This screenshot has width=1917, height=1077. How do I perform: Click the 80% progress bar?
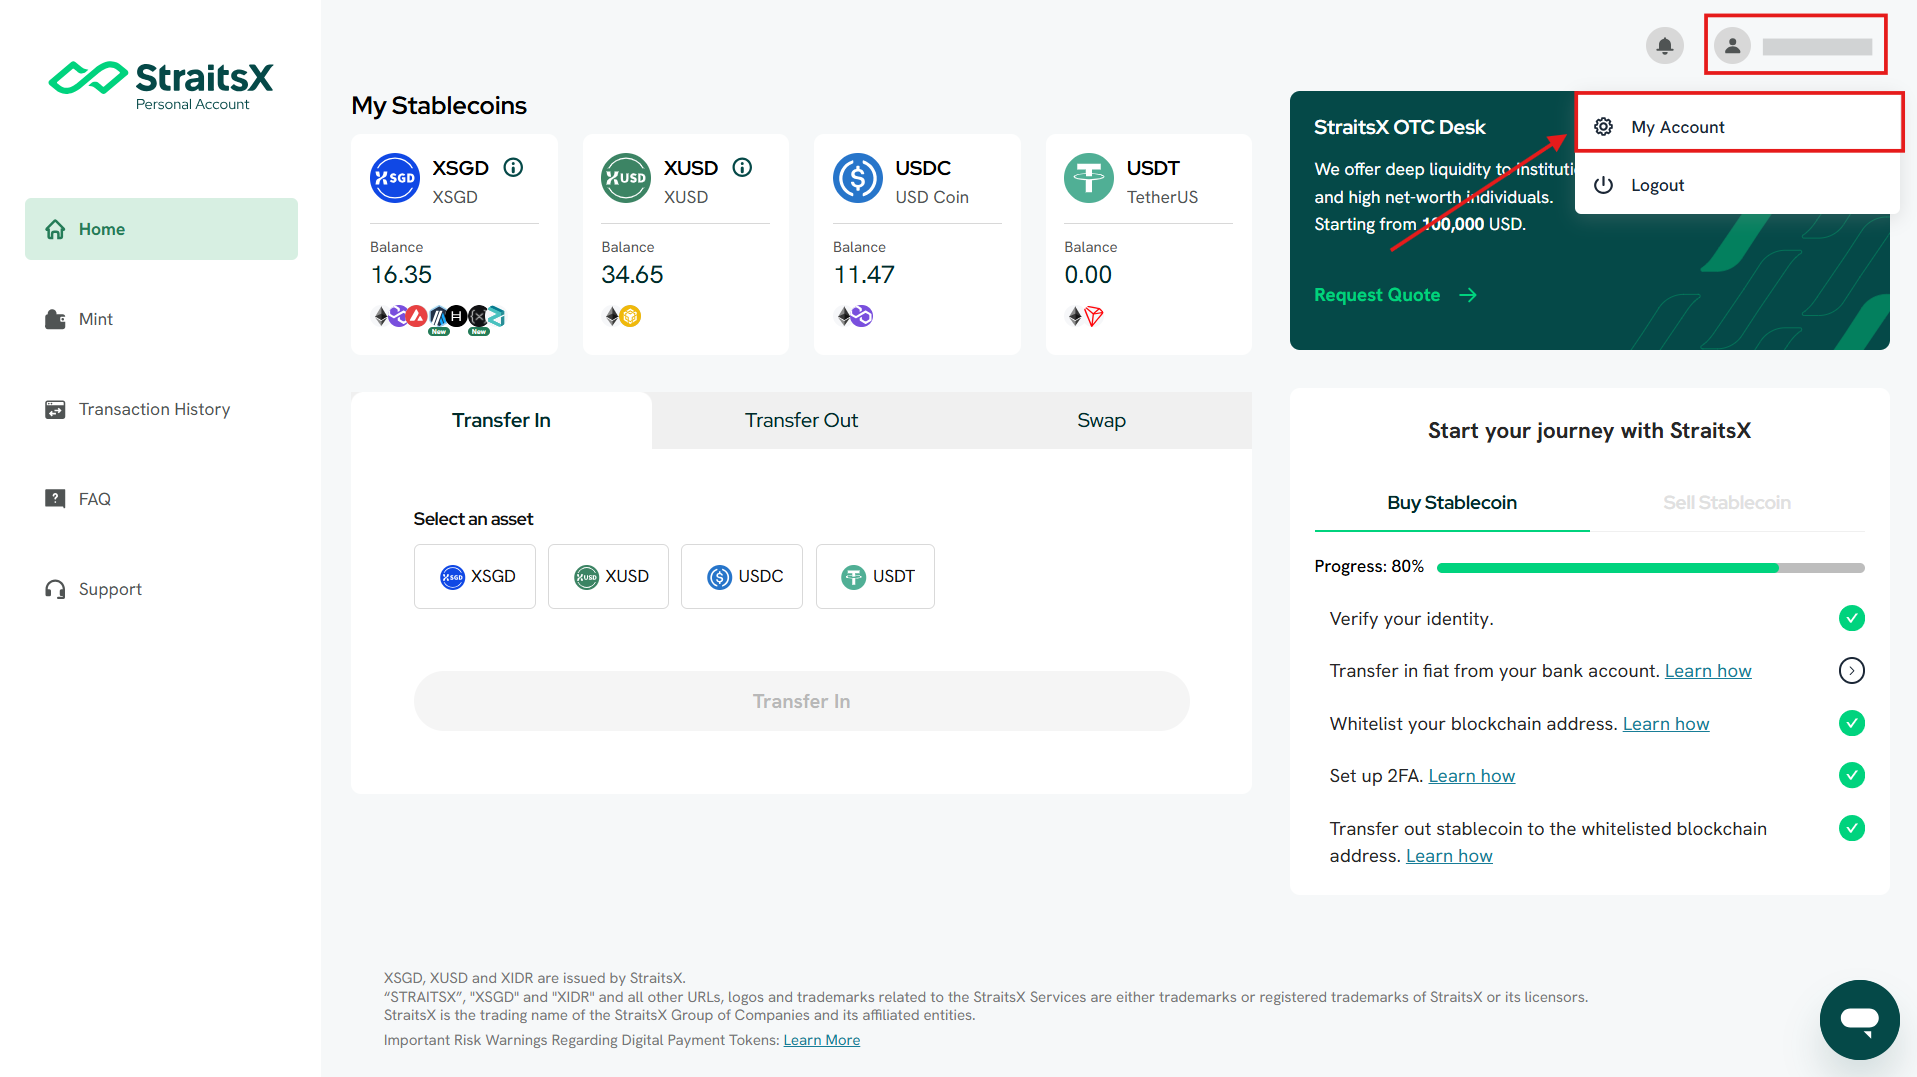[1650, 567]
